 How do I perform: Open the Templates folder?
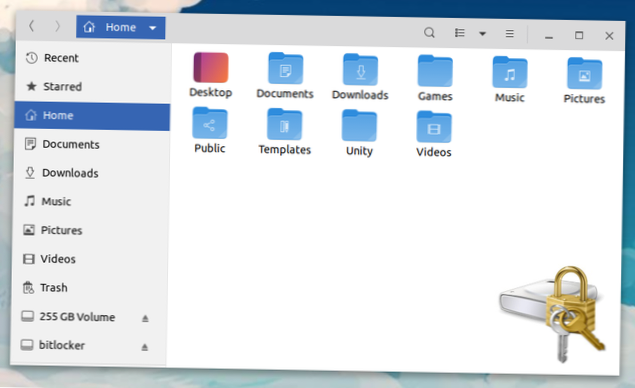pyautogui.click(x=285, y=124)
